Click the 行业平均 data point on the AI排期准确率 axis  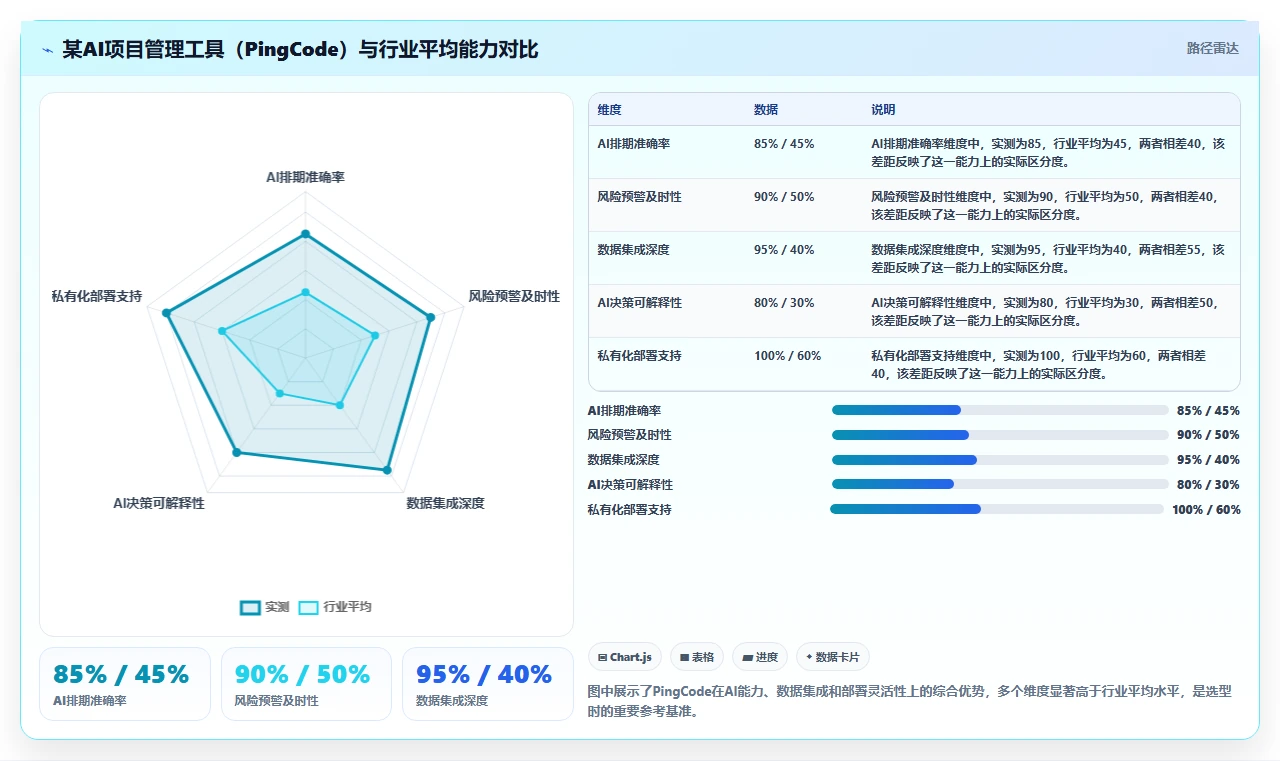(305, 292)
